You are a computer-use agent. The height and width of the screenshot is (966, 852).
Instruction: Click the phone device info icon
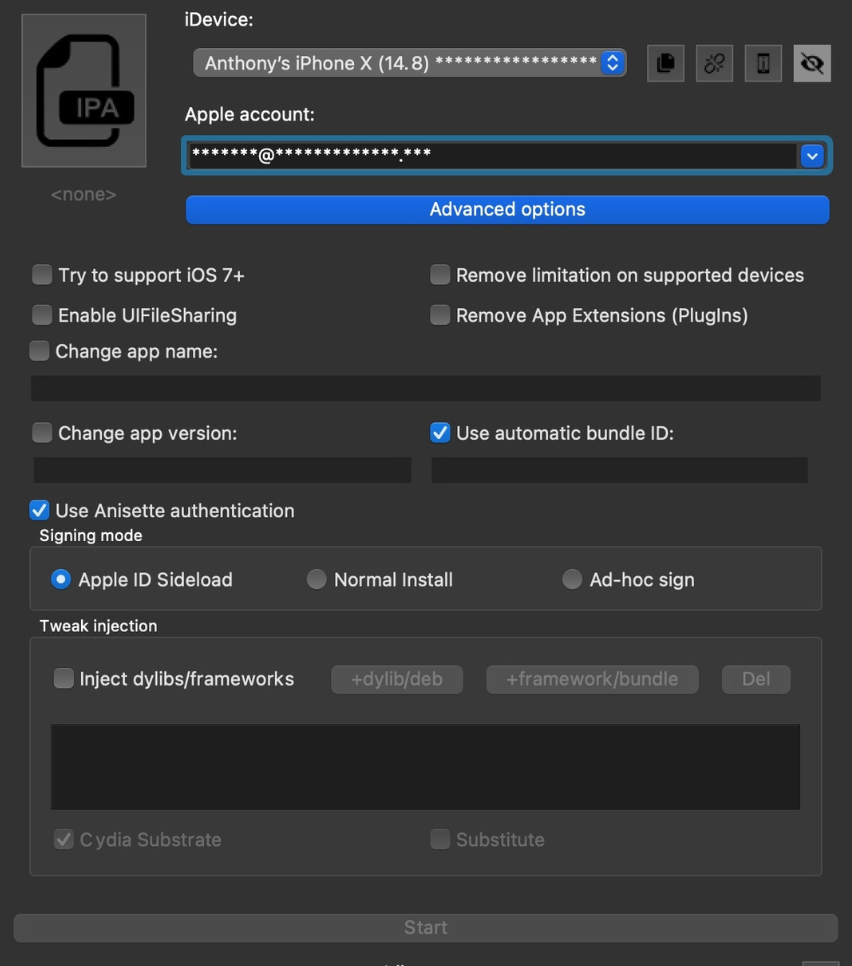coord(763,64)
